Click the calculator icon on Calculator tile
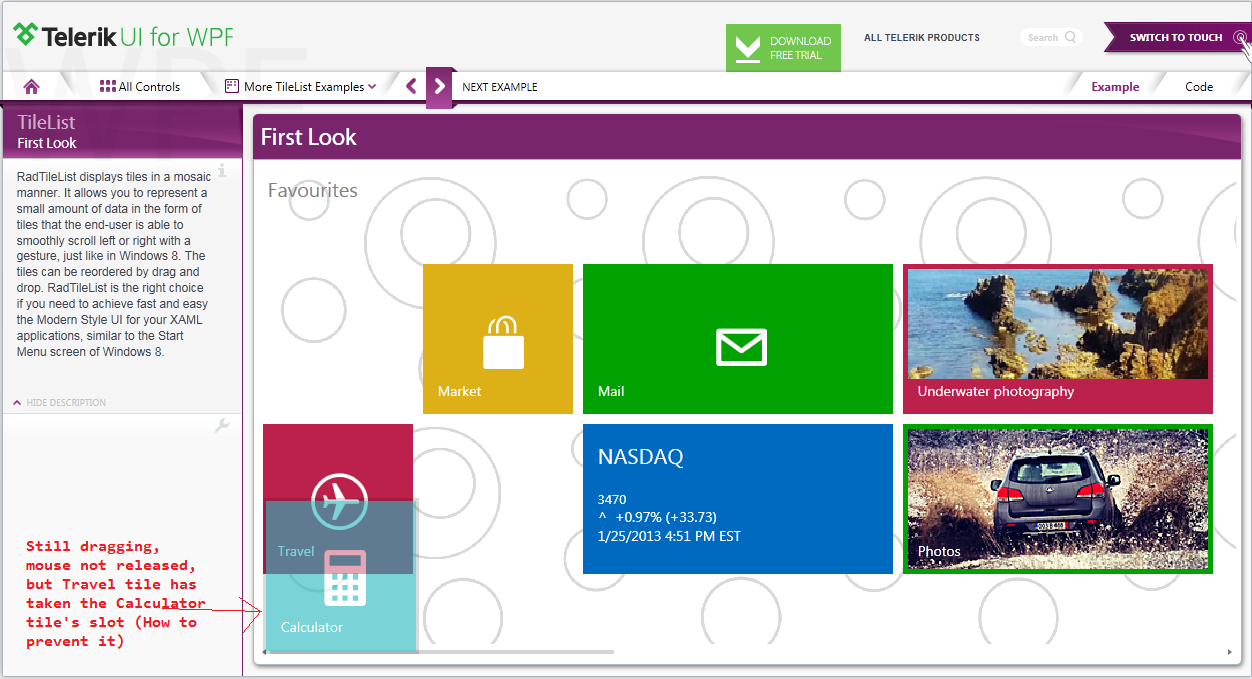Viewport: 1252px width, 679px height. 345,578
